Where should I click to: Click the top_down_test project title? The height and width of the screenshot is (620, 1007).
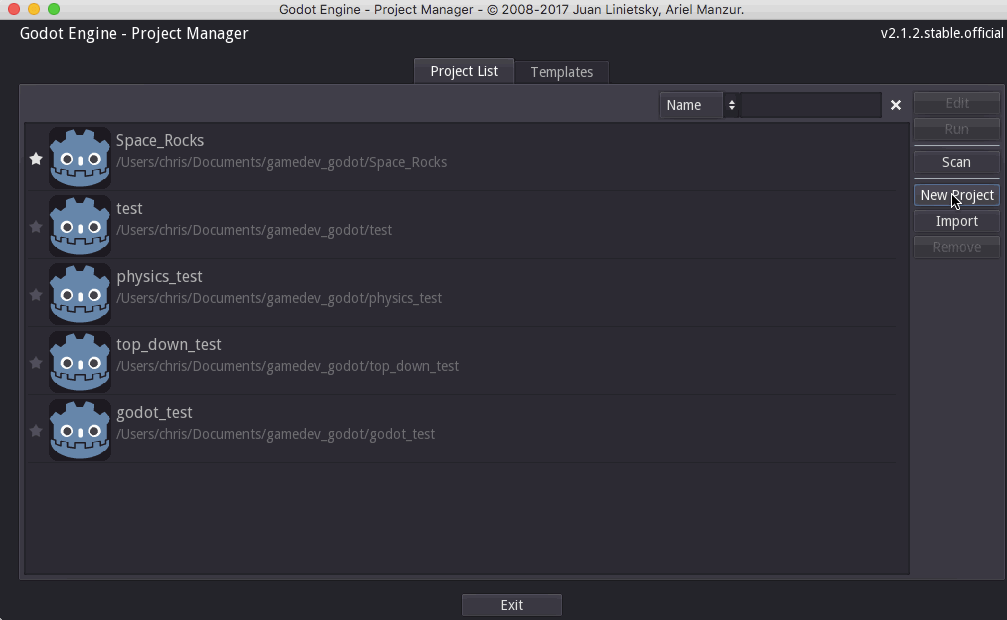tap(169, 345)
